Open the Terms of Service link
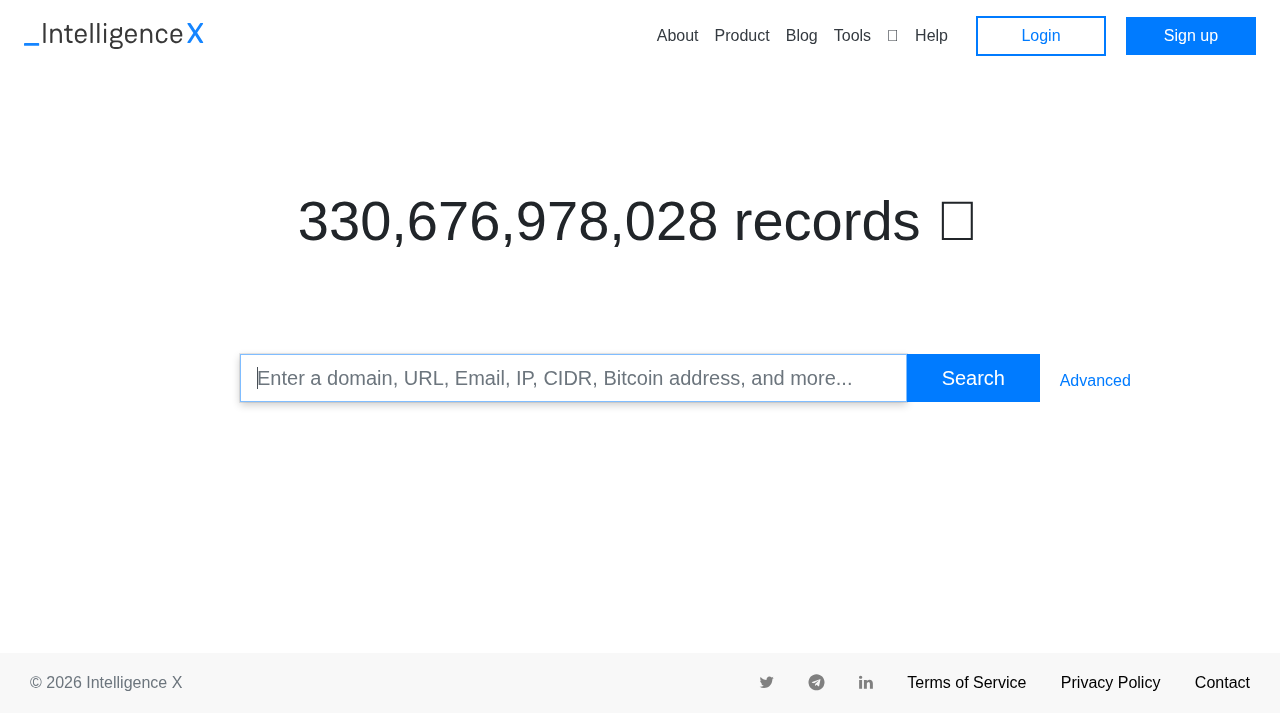 966,683
